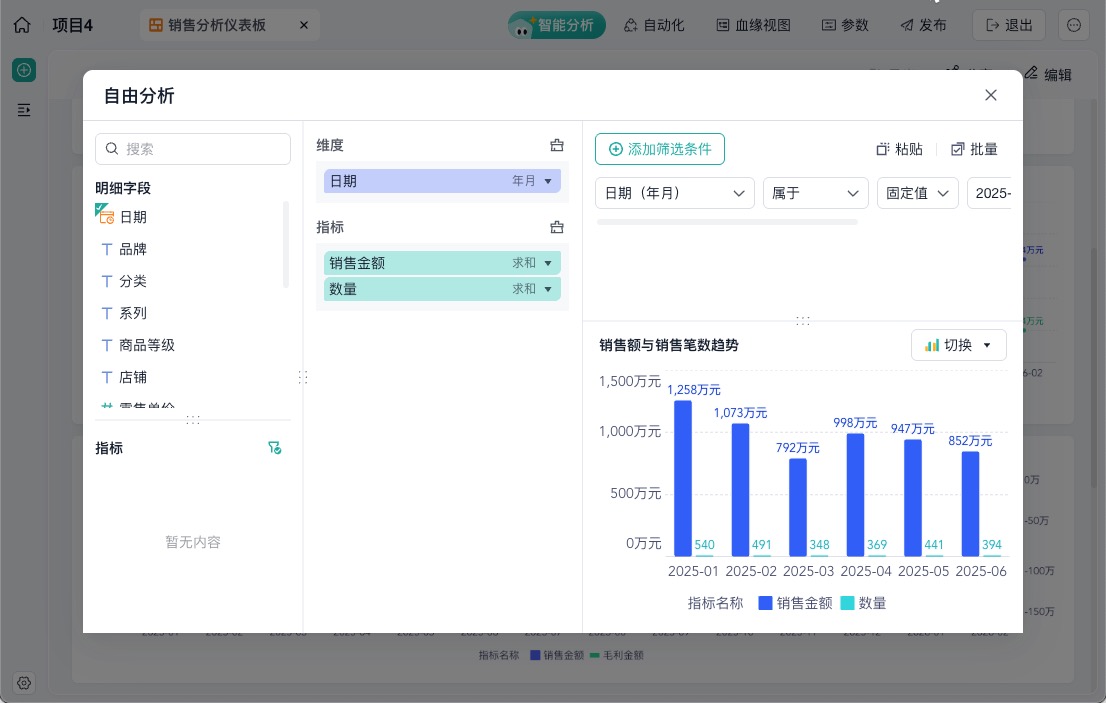Toggle 销售金额 legend color swatch

click(x=765, y=603)
